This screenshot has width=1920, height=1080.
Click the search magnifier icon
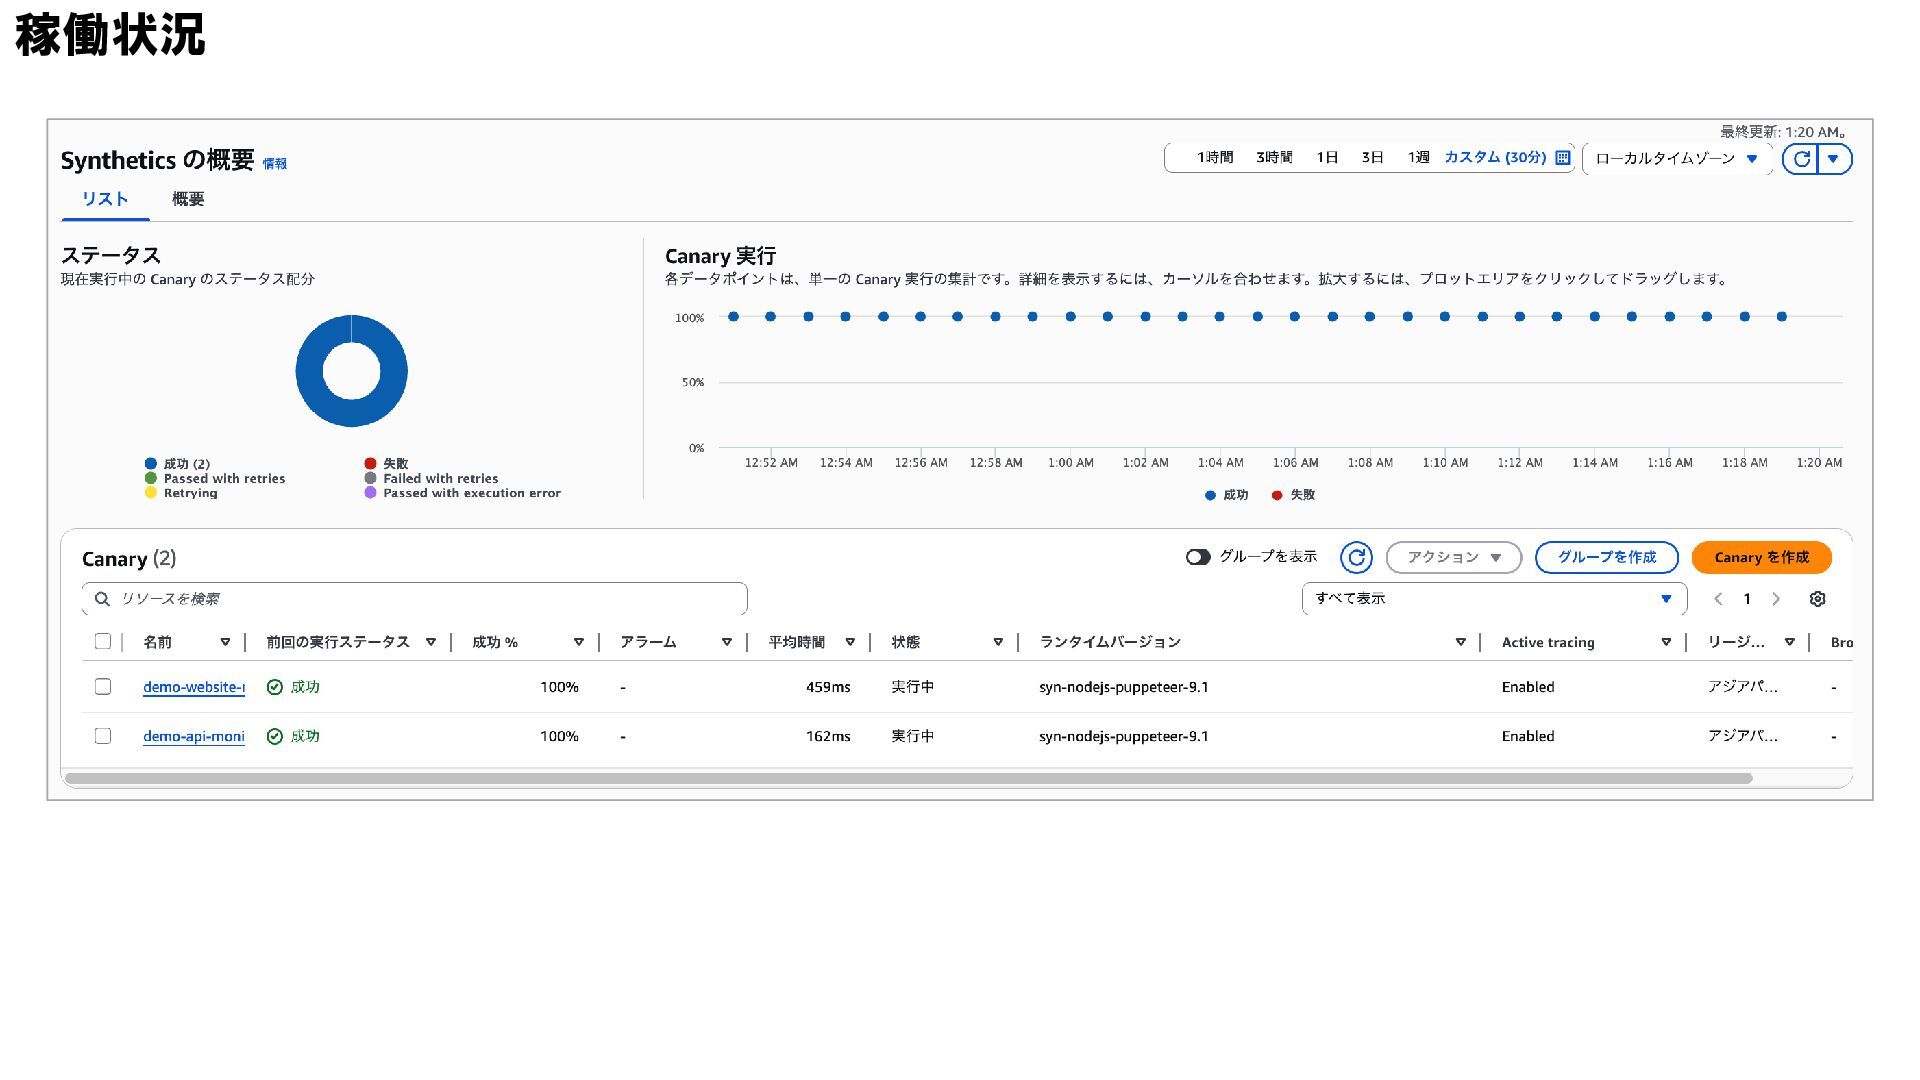[x=102, y=599]
